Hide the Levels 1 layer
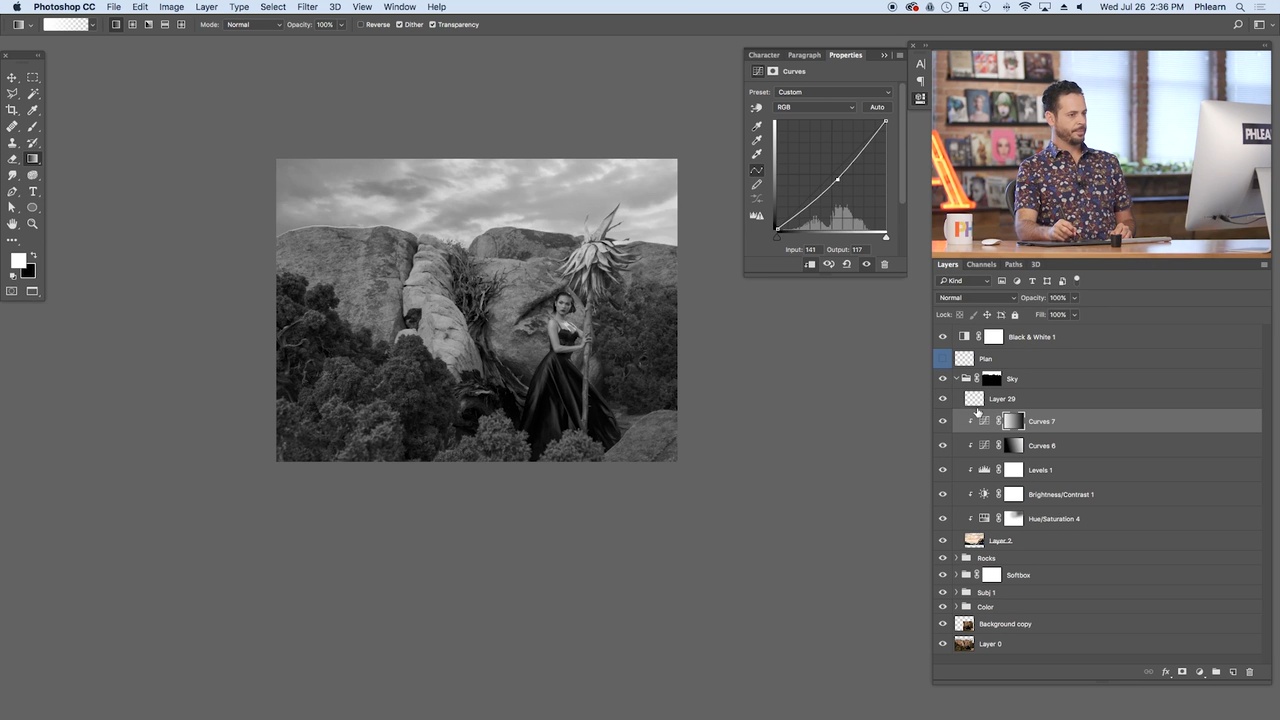 942,470
